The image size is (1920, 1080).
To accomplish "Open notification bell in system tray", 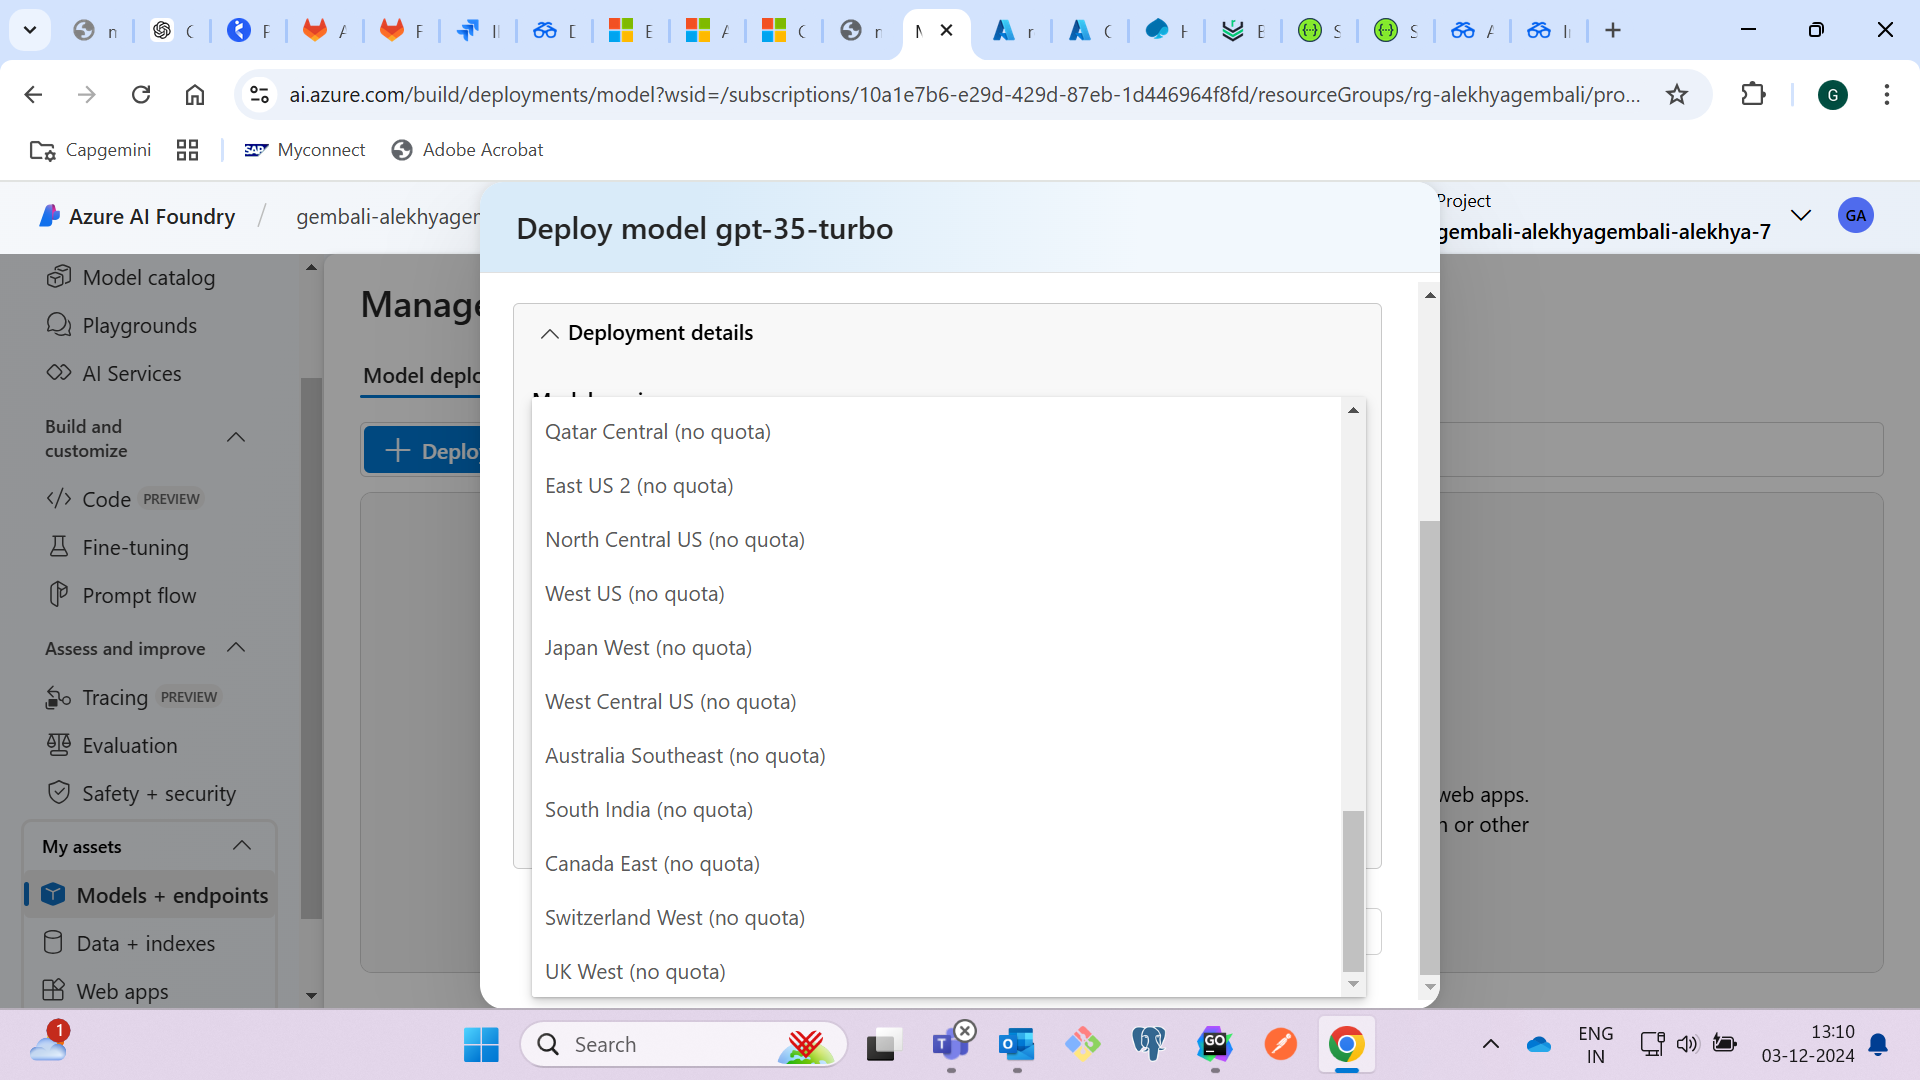I will pyautogui.click(x=1878, y=1045).
